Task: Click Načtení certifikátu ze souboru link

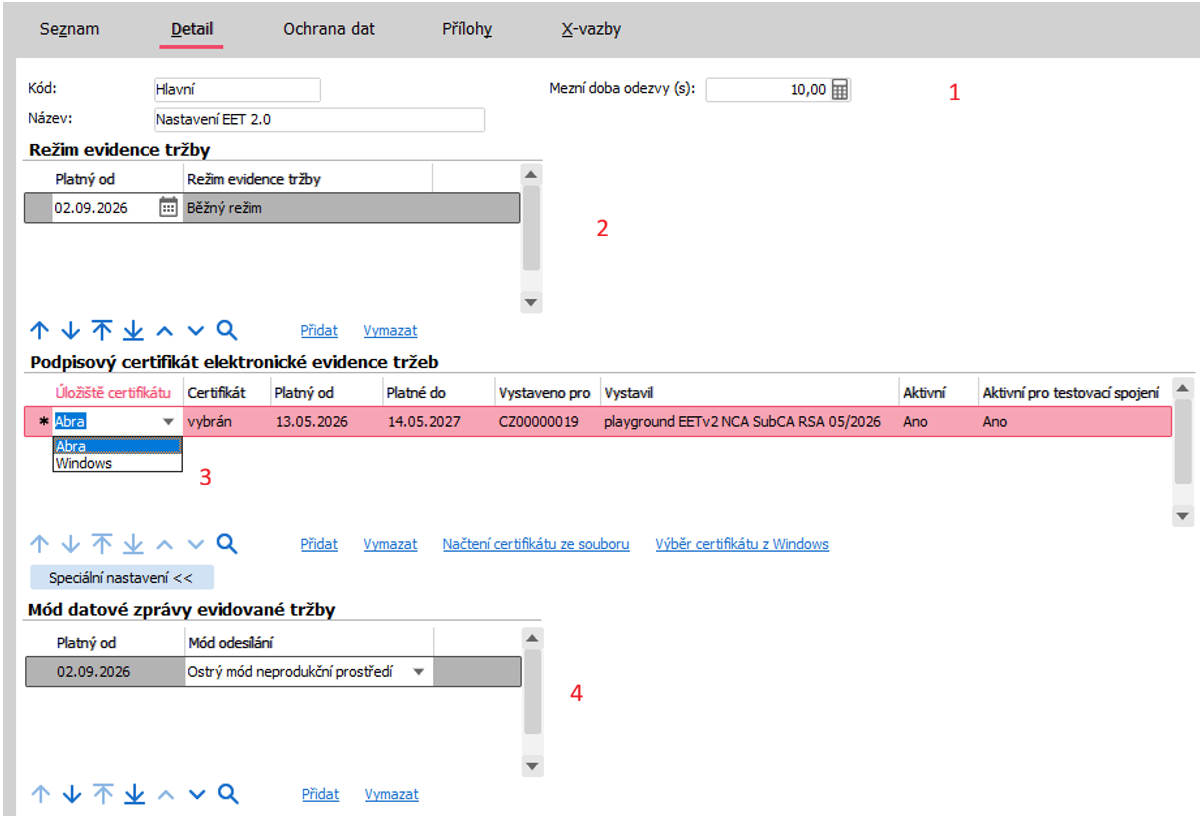Action: coord(536,544)
